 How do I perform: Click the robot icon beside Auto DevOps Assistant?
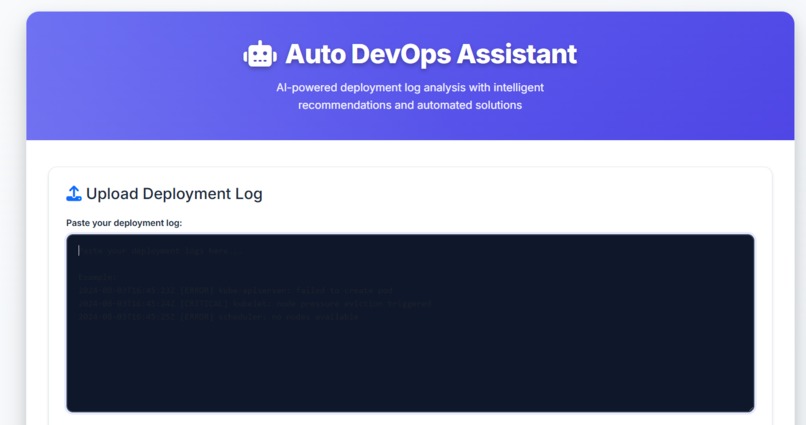tap(260, 54)
